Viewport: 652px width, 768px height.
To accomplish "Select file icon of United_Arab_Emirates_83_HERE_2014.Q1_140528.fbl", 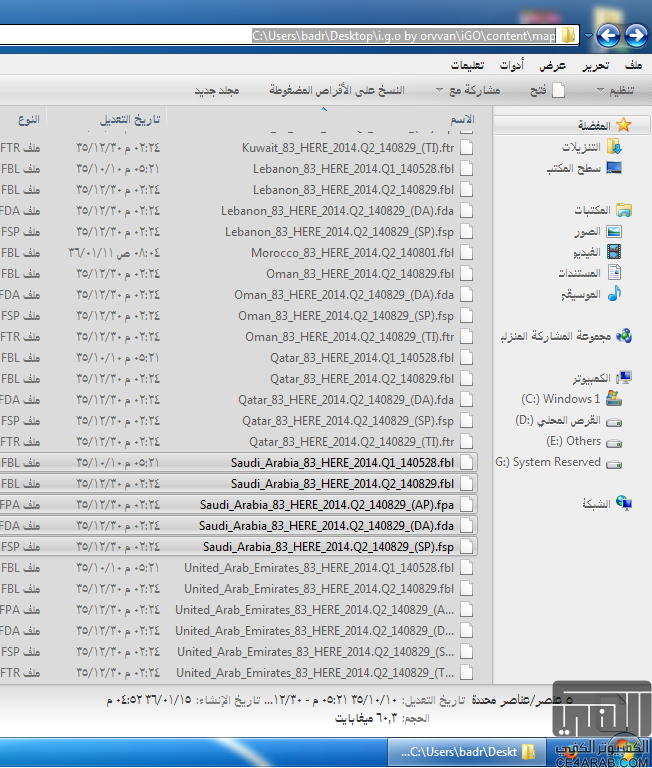I will coord(467,568).
